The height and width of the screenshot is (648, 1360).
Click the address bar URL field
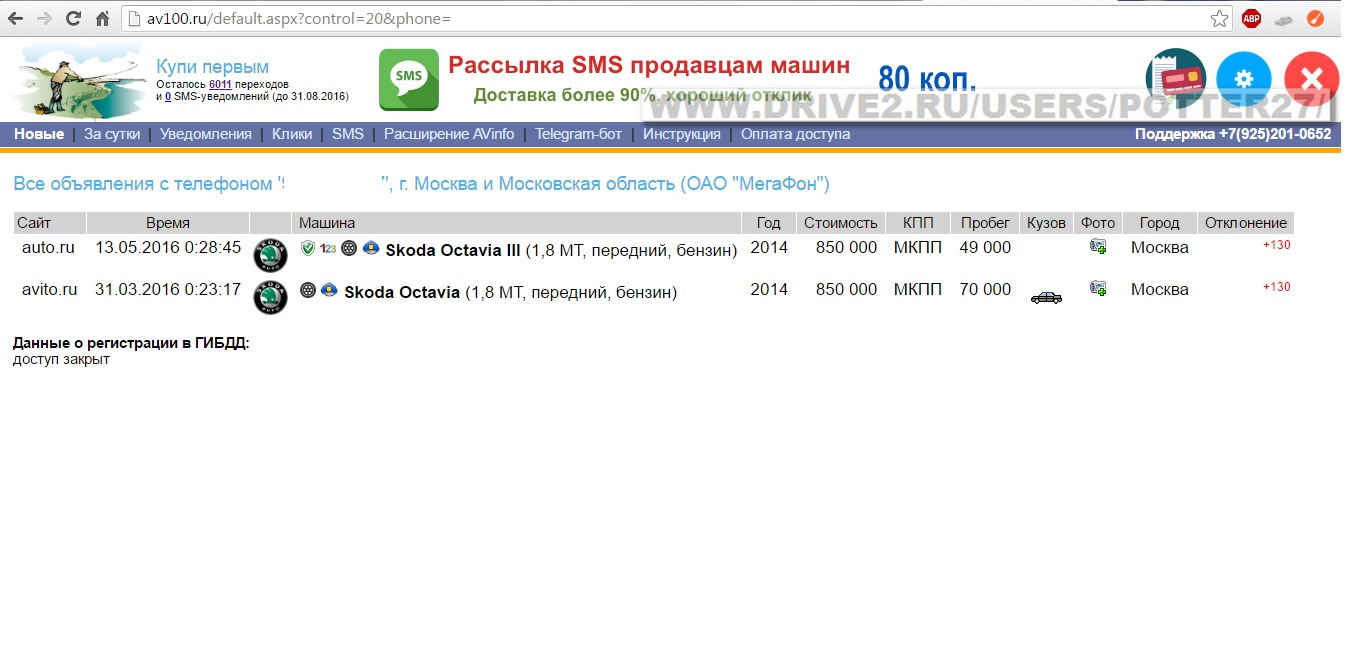[676, 18]
